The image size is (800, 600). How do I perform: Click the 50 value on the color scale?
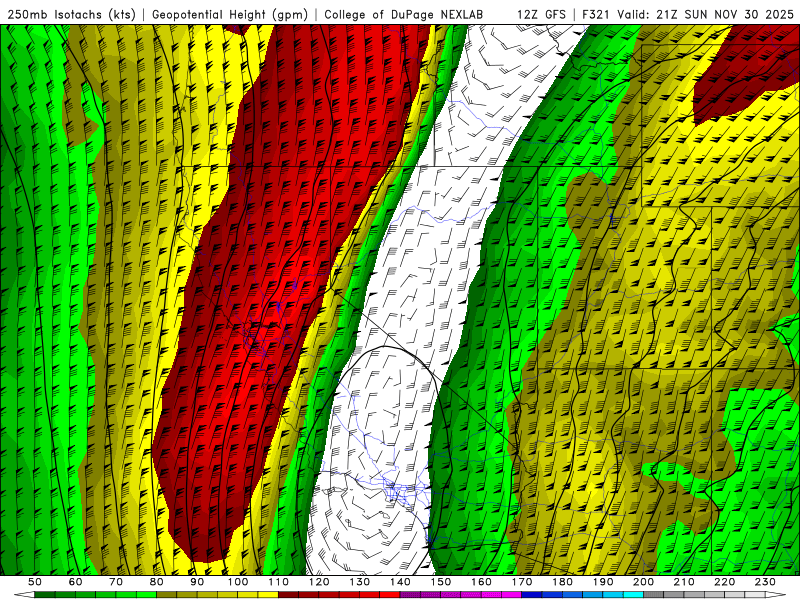[34, 582]
